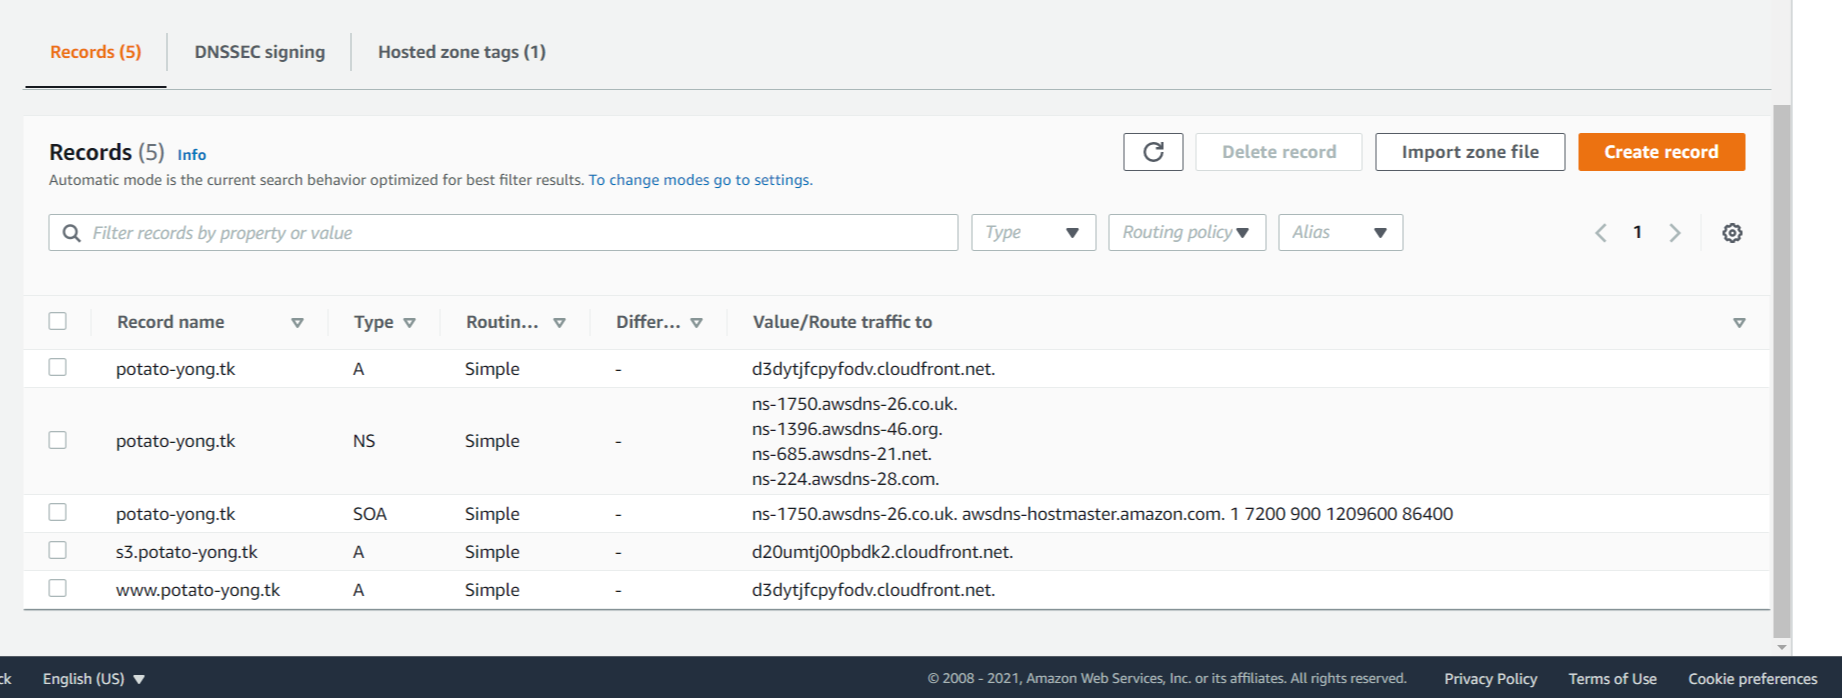
Task: Open the Routing policy filter dropdown
Action: tap(1187, 233)
